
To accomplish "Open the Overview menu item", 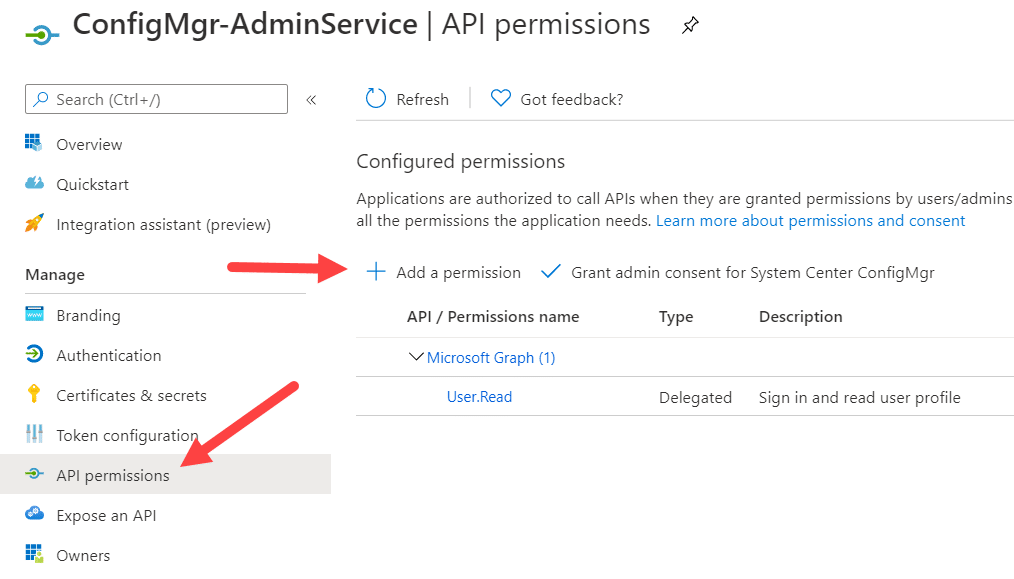I will 89,144.
